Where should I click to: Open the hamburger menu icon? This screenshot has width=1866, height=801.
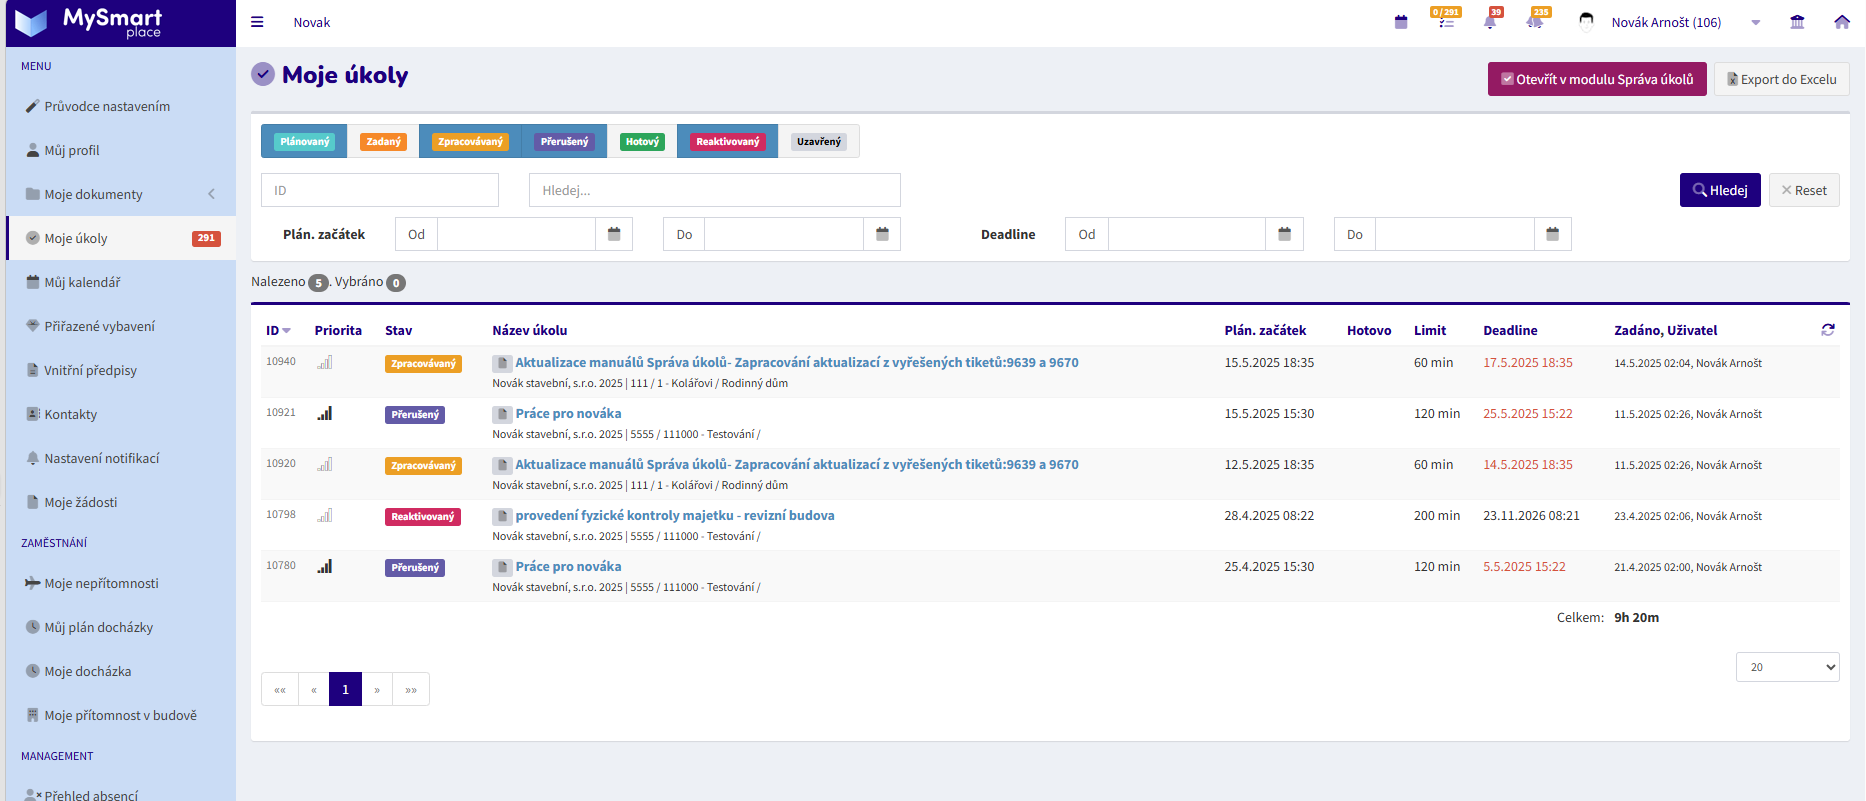(257, 22)
